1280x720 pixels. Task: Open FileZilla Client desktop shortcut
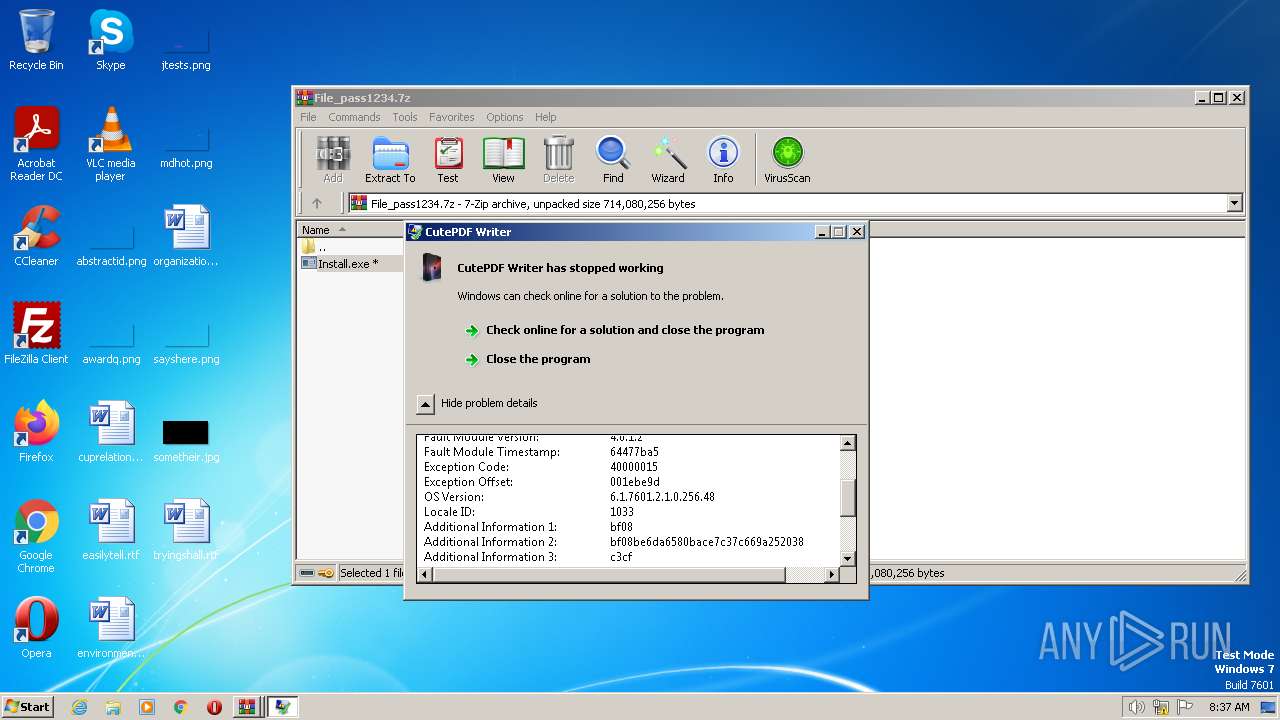[36, 334]
